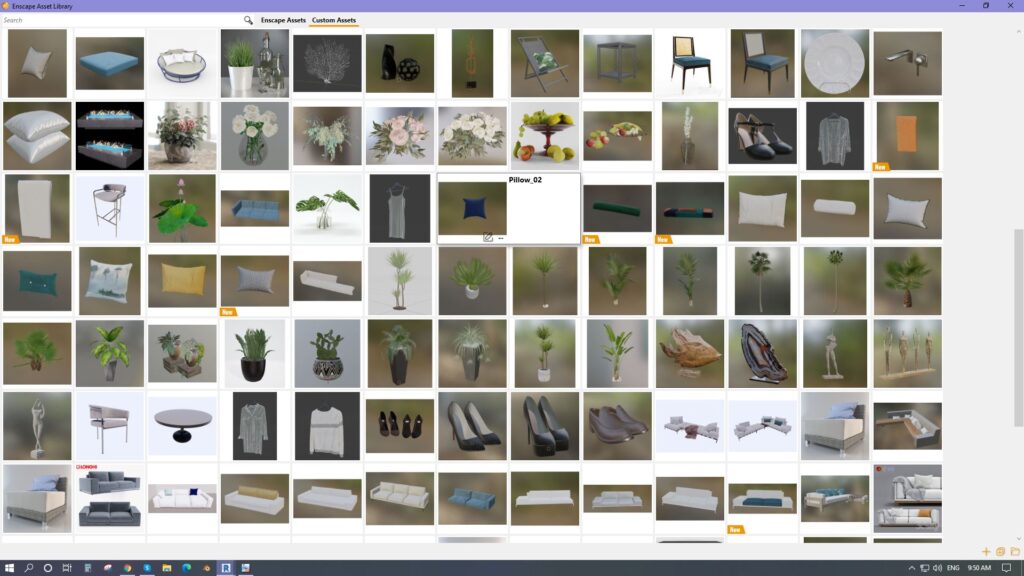Select the Pillow_02 blue pillow thumbnail
This screenshot has width=1024, height=576.
471,208
